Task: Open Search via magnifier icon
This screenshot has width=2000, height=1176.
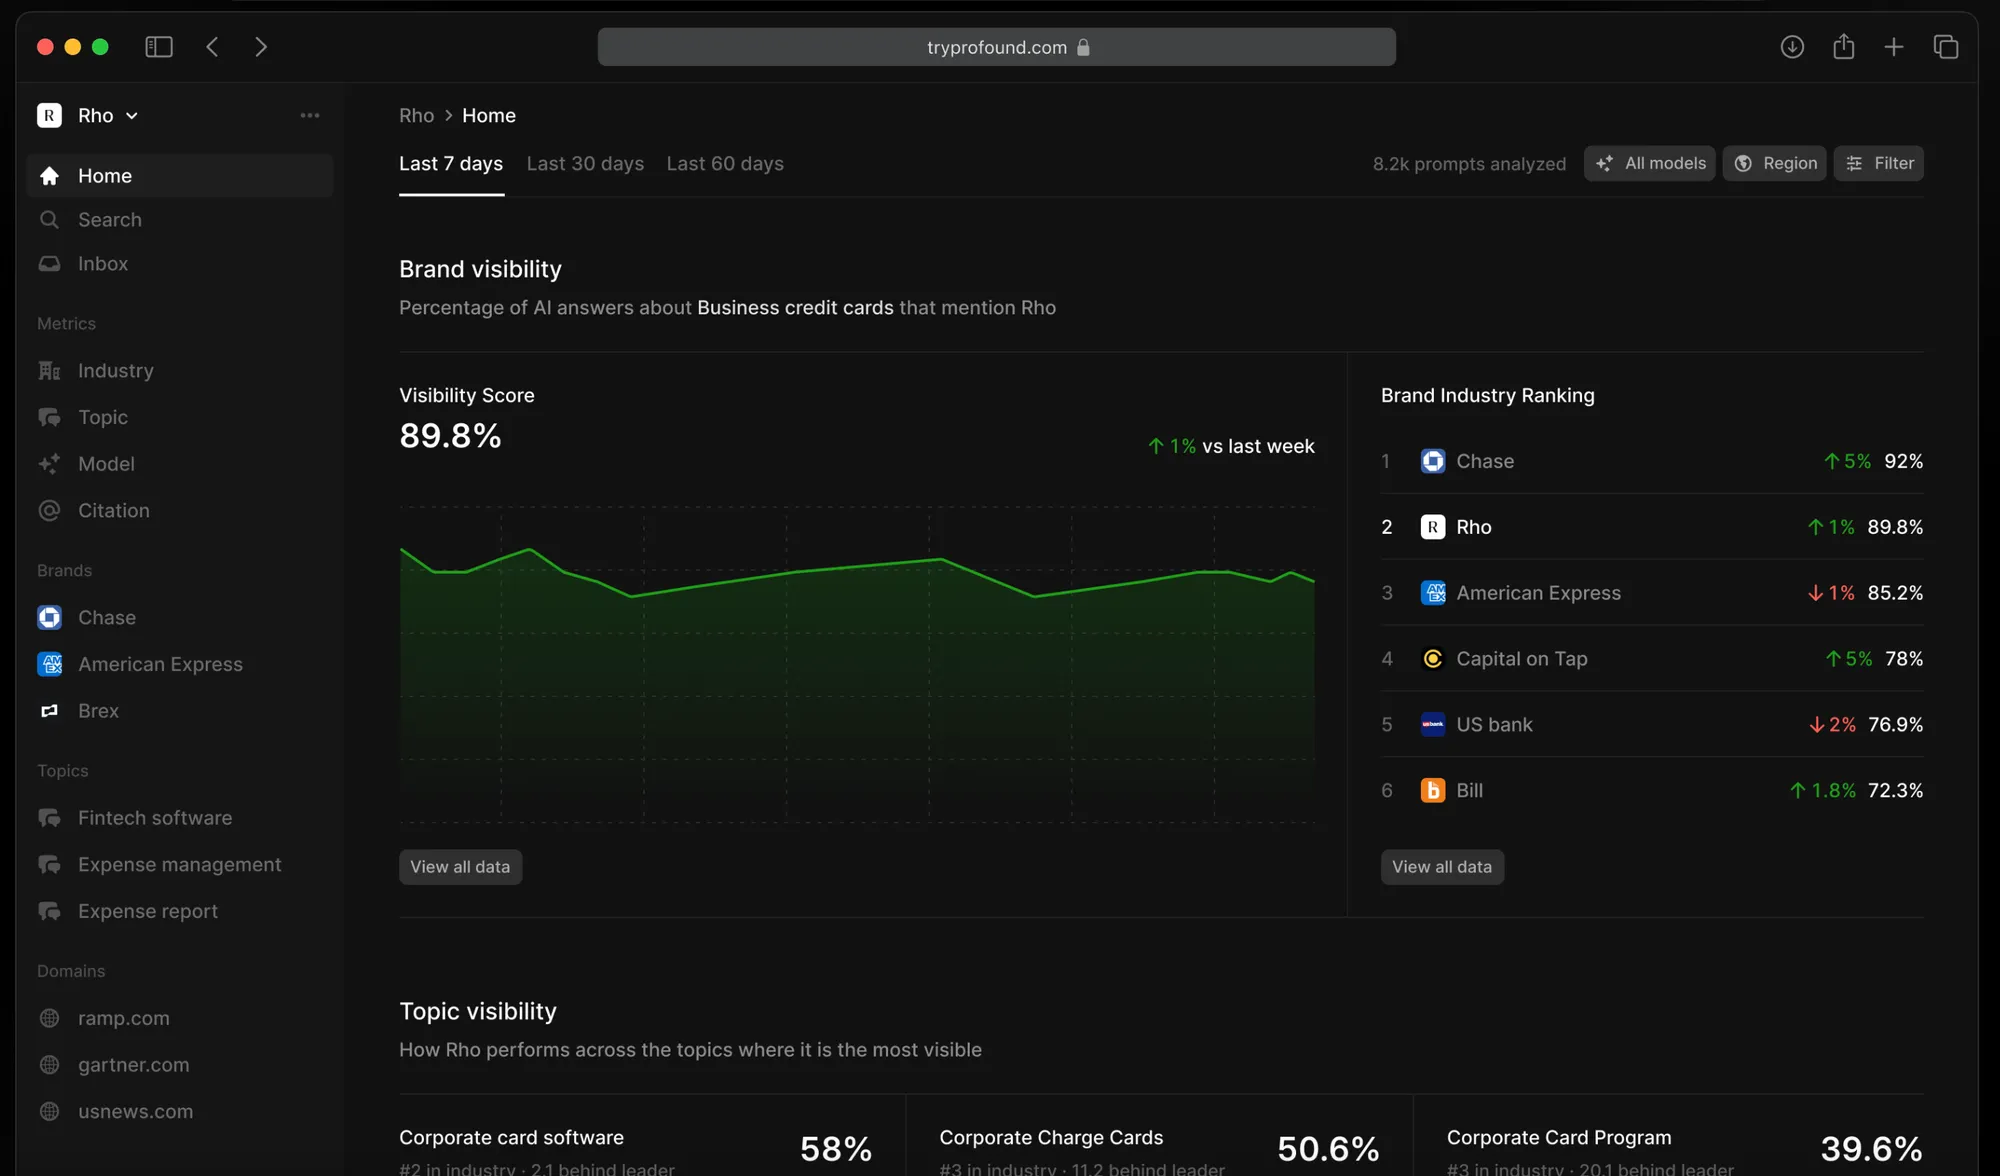Action: click(x=49, y=220)
